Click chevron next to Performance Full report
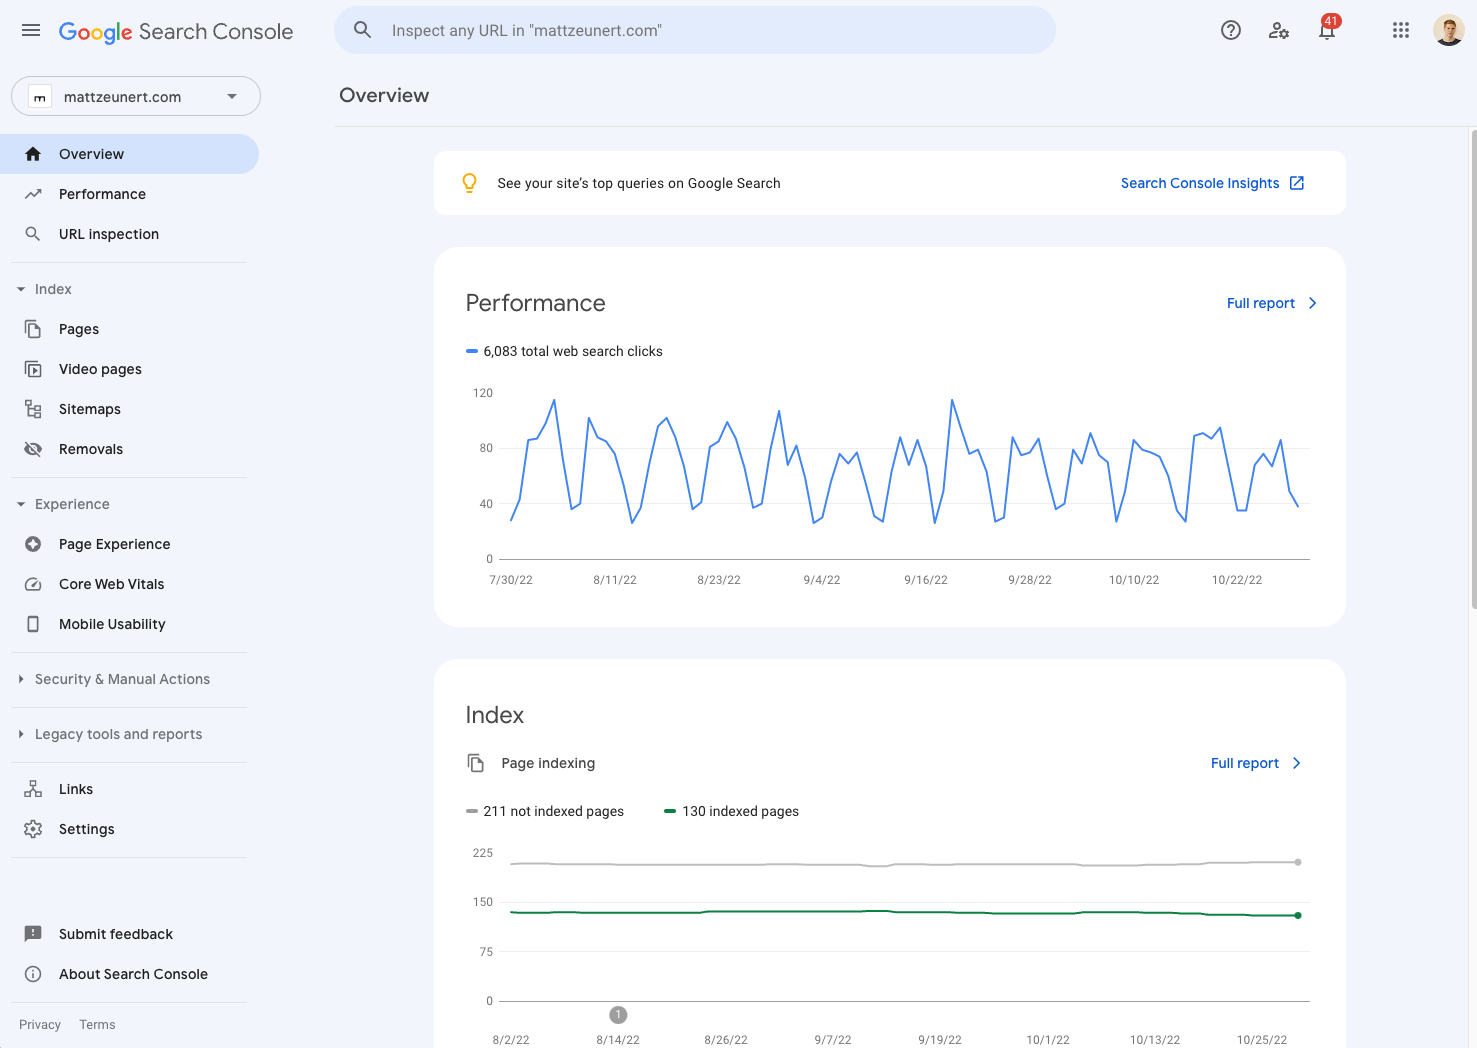Image resolution: width=1477 pixels, height=1048 pixels. [x=1313, y=303]
